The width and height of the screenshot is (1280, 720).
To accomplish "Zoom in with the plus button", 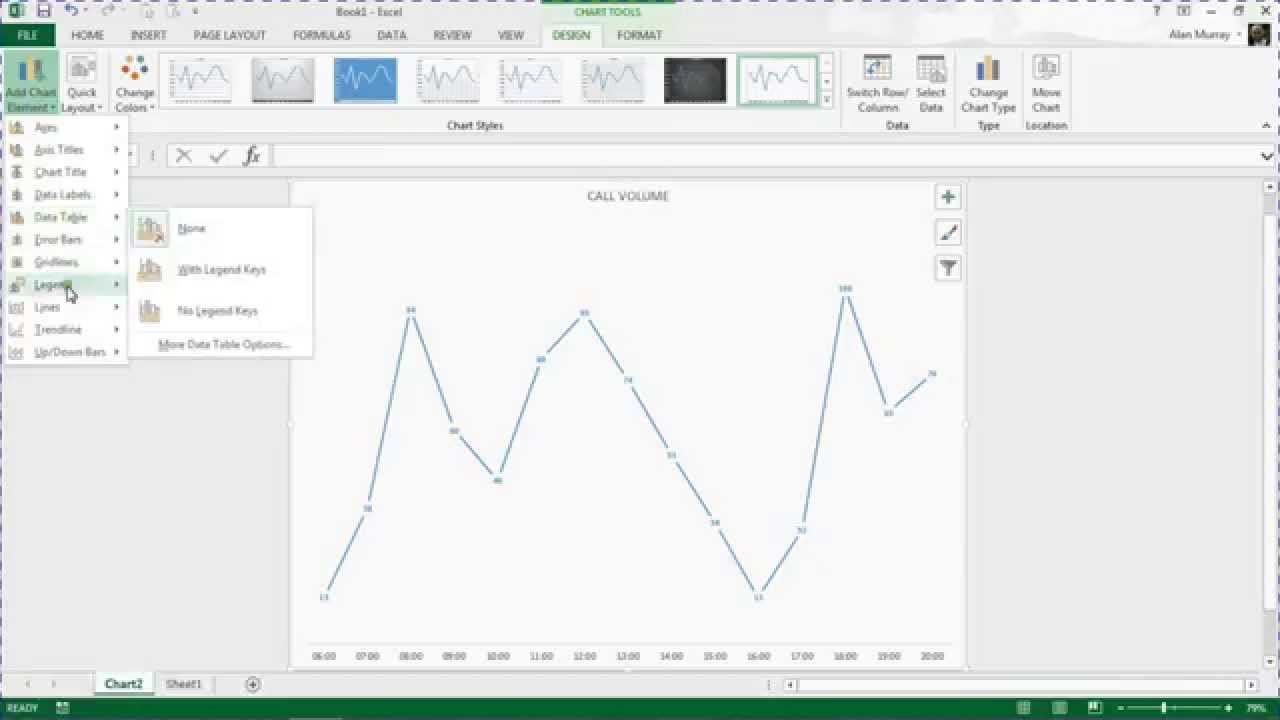I will (x=1228, y=708).
